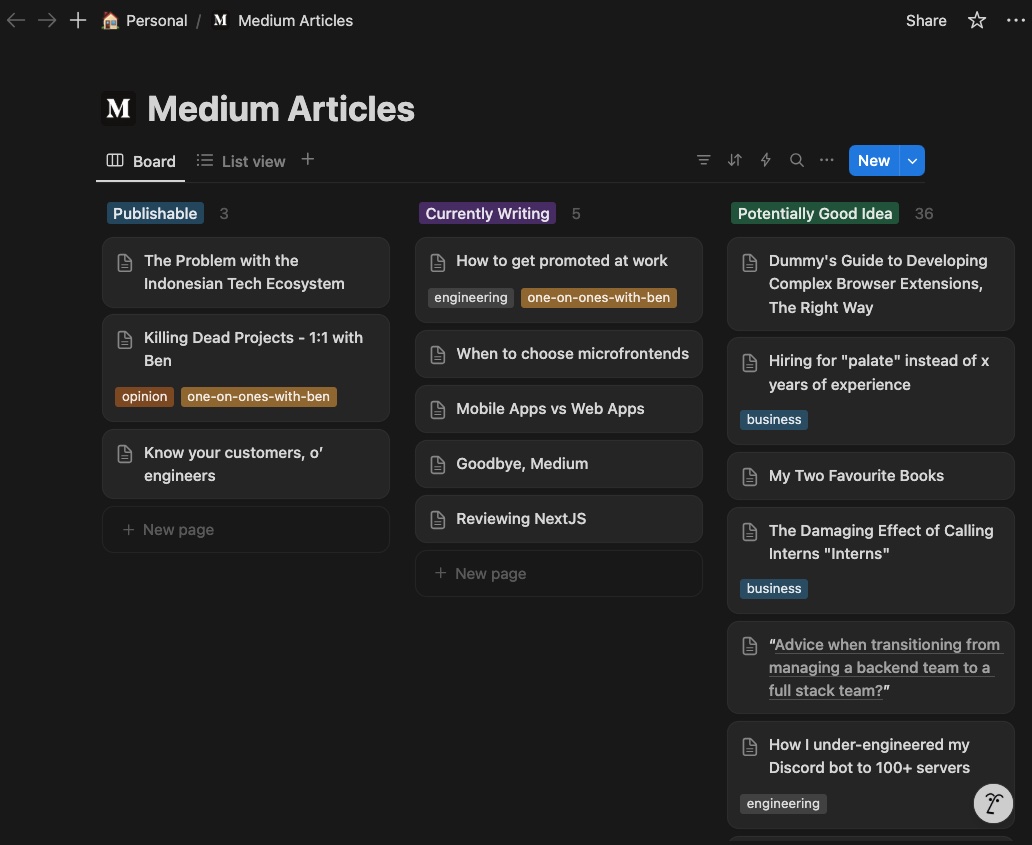Click the page icon on My Two Favourite Books
1032x845 pixels.
(x=750, y=476)
